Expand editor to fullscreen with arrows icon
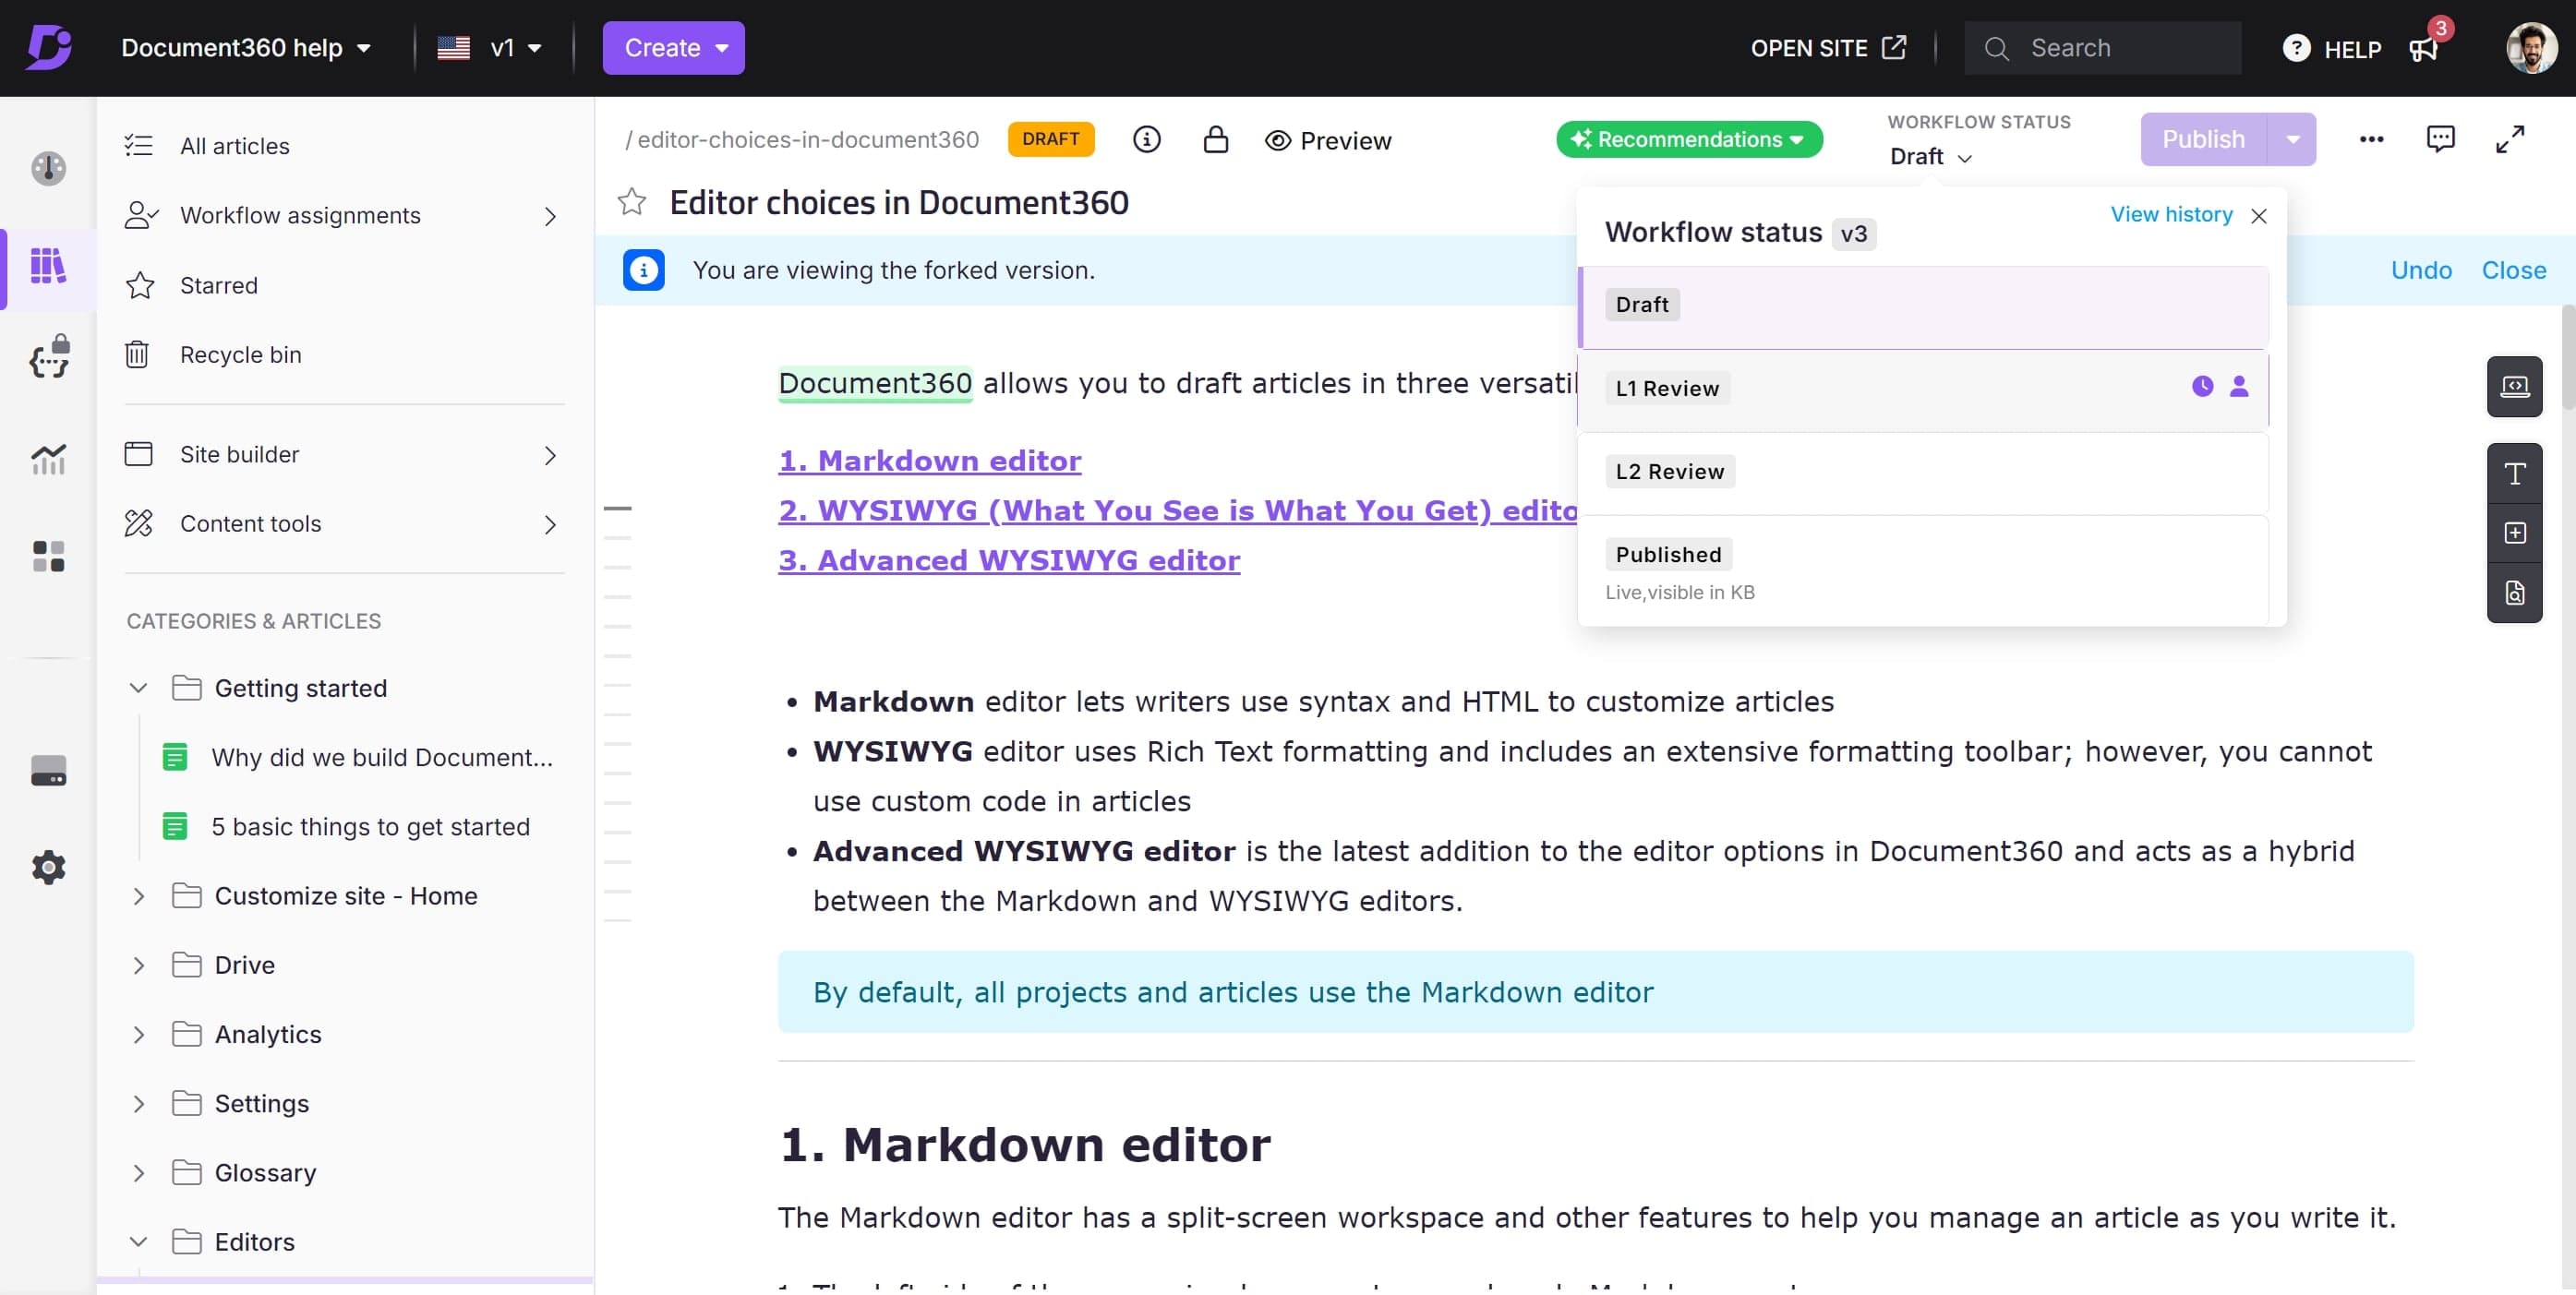The image size is (2576, 1295). (x=2511, y=140)
